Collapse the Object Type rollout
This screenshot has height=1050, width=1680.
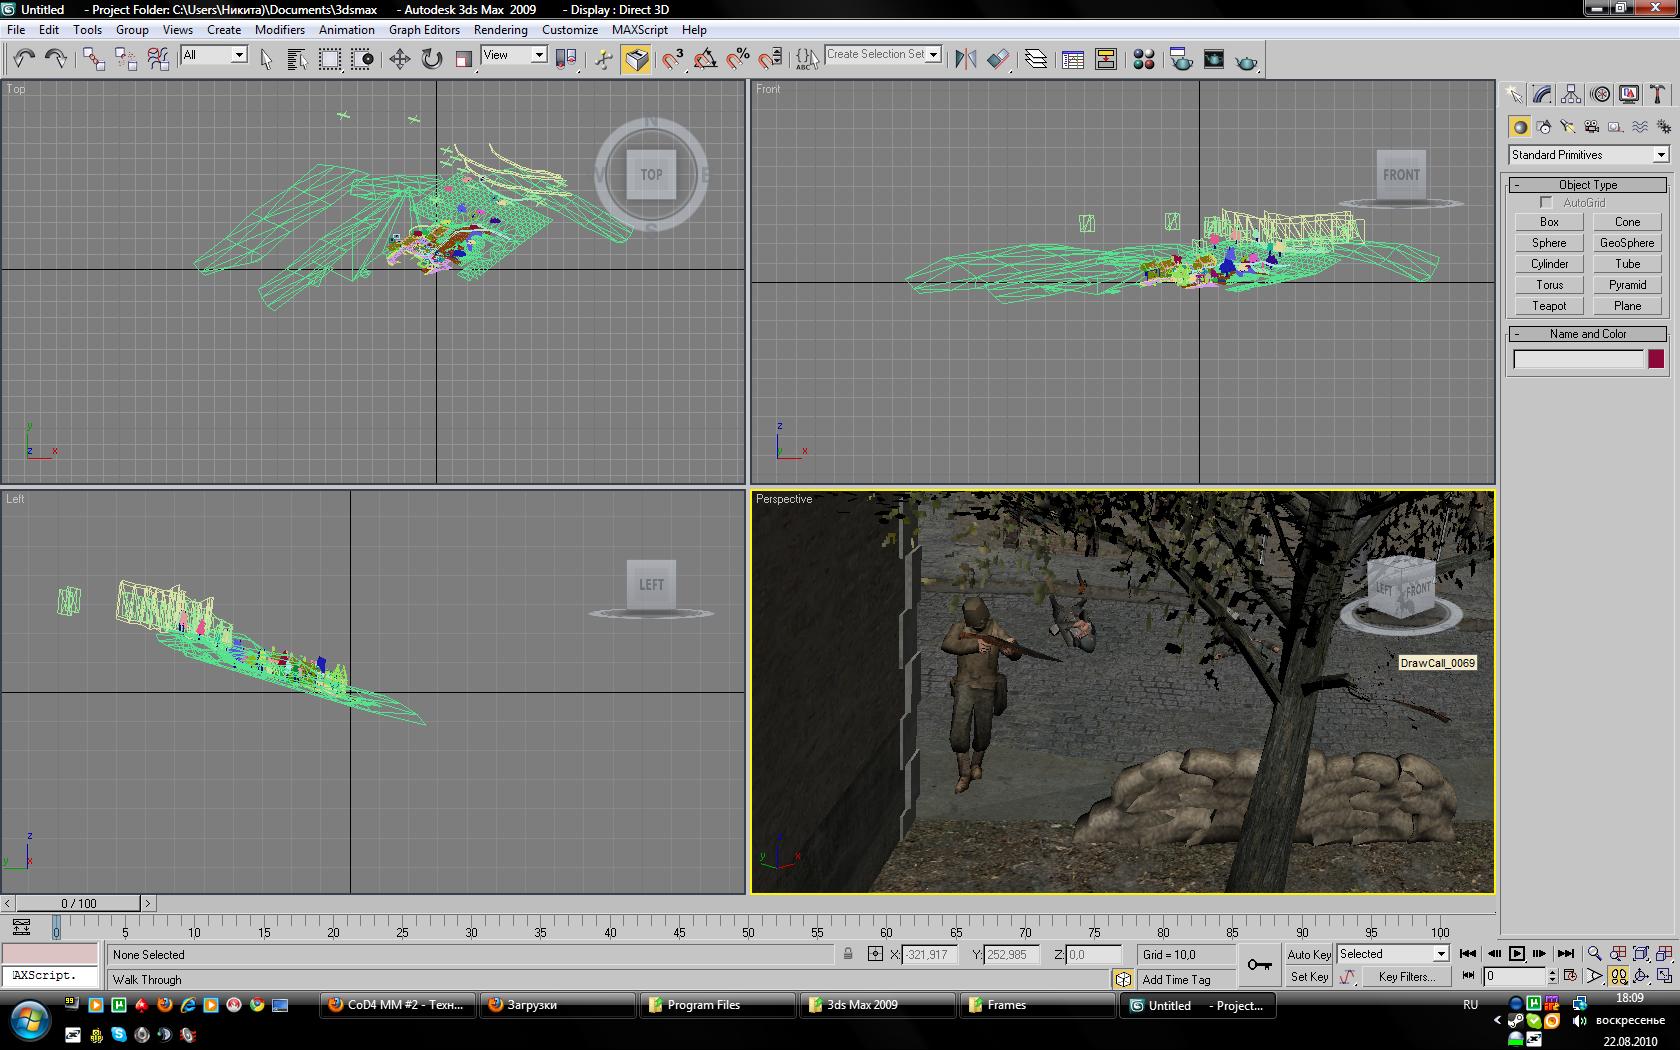(1587, 185)
